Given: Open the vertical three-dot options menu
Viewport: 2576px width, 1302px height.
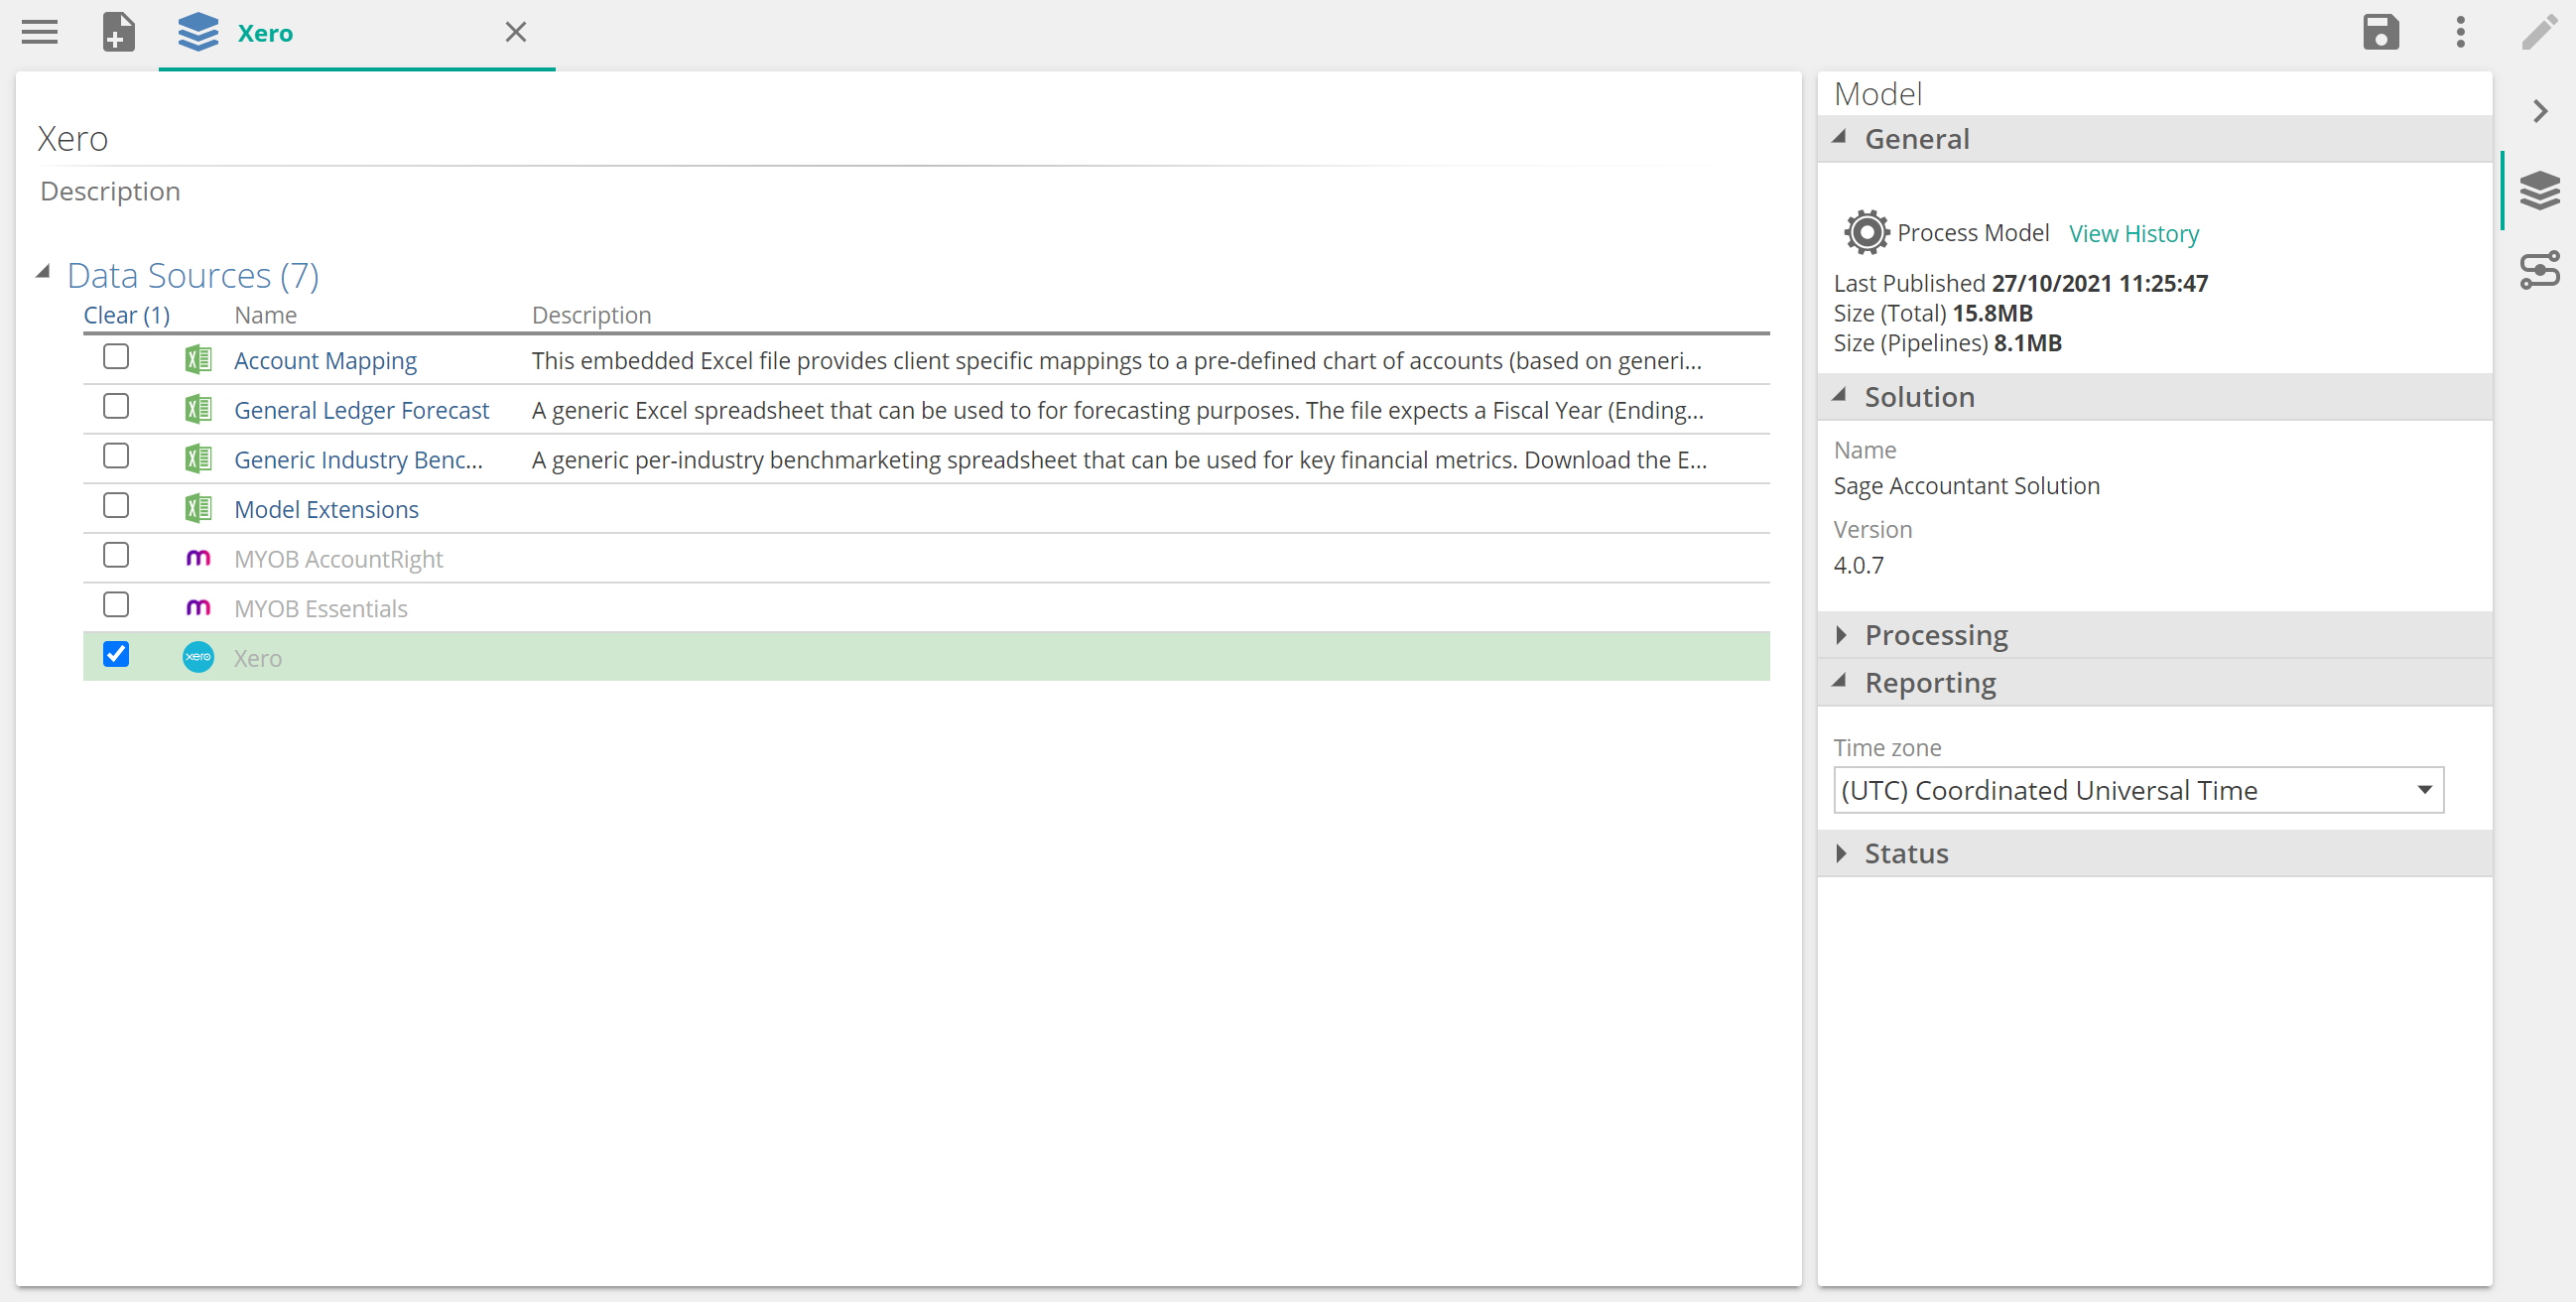Looking at the screenshot, I should pyautogui.click(x=2461, y=32).
